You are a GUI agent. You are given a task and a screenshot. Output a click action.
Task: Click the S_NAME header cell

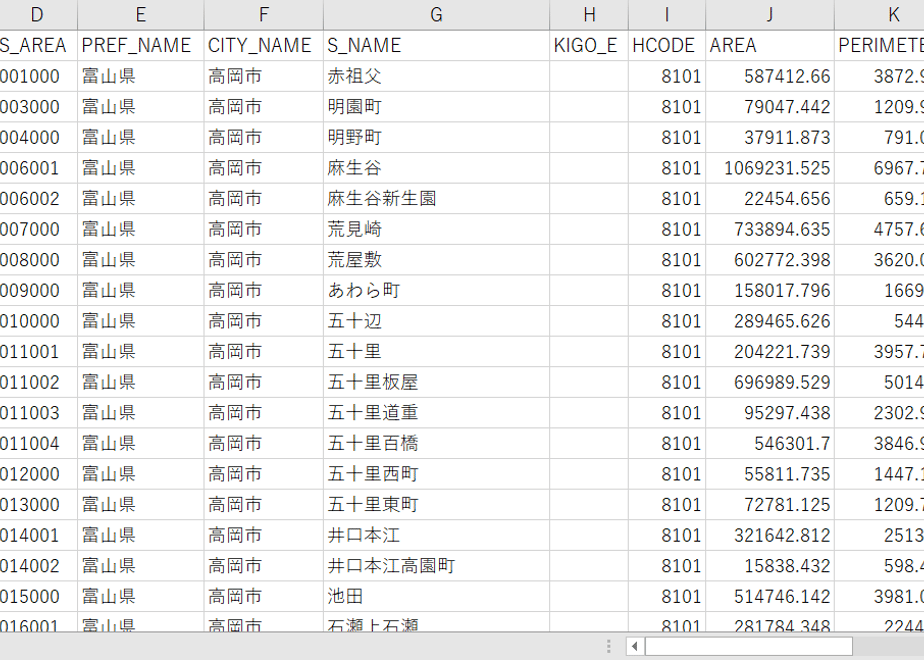click(x=436, y=45)
